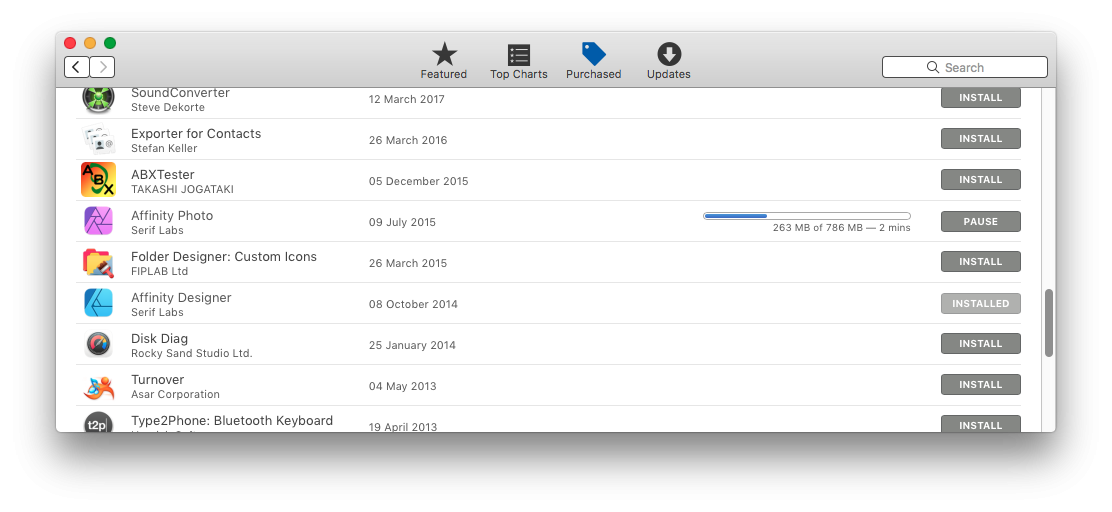Open Folder Designer: Custom Icons title
Image resolution: width=1112 pixels, height=512 pixels.
pos(224,257)
